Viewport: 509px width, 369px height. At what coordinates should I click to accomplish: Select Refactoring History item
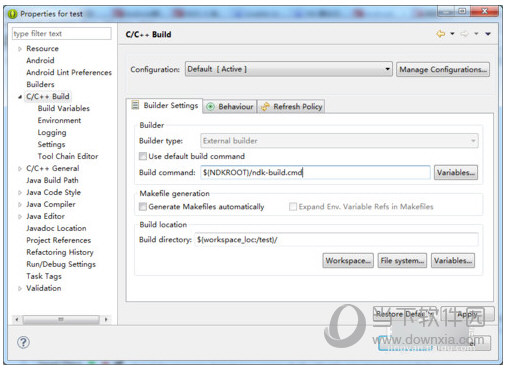pyautogui.click(x=60, y=252)
